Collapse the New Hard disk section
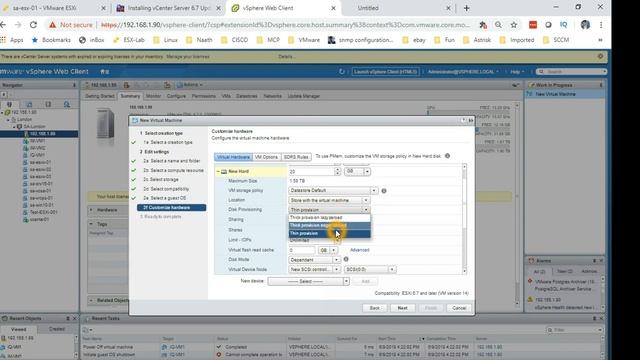The height and width of the screenshot is (360, 640). click(x=218, y=171)
